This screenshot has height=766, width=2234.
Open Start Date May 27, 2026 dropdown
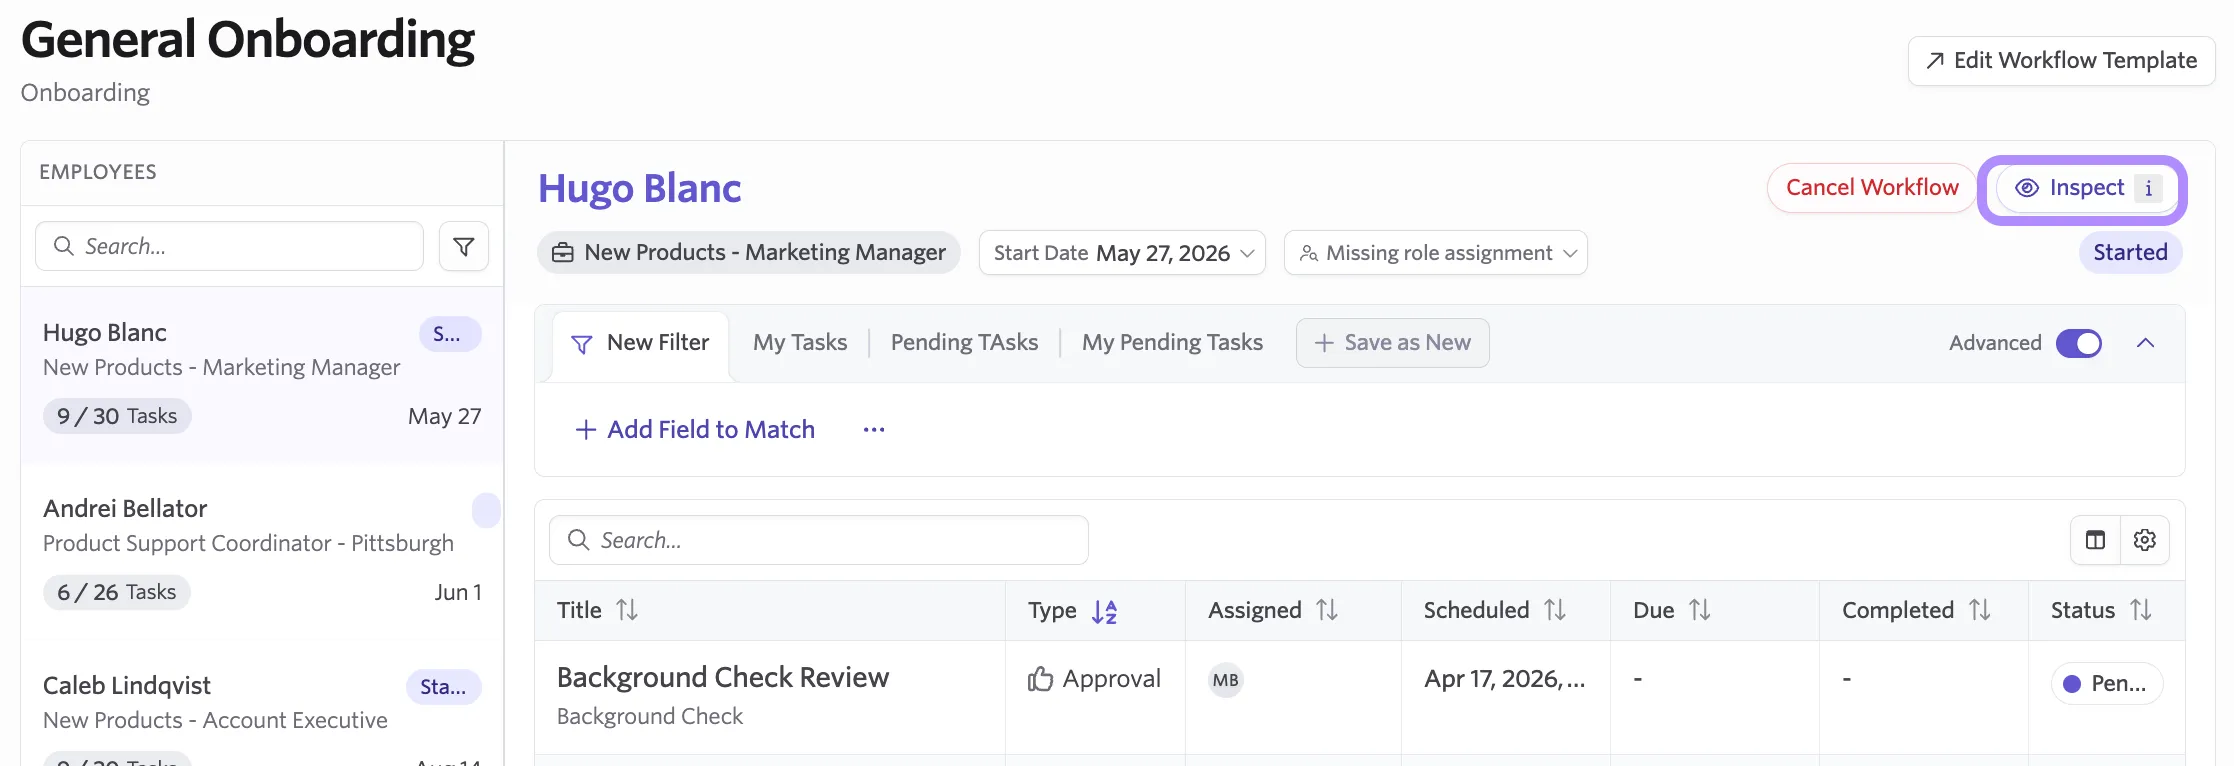pyautogui.click(x=1122, y=253)
